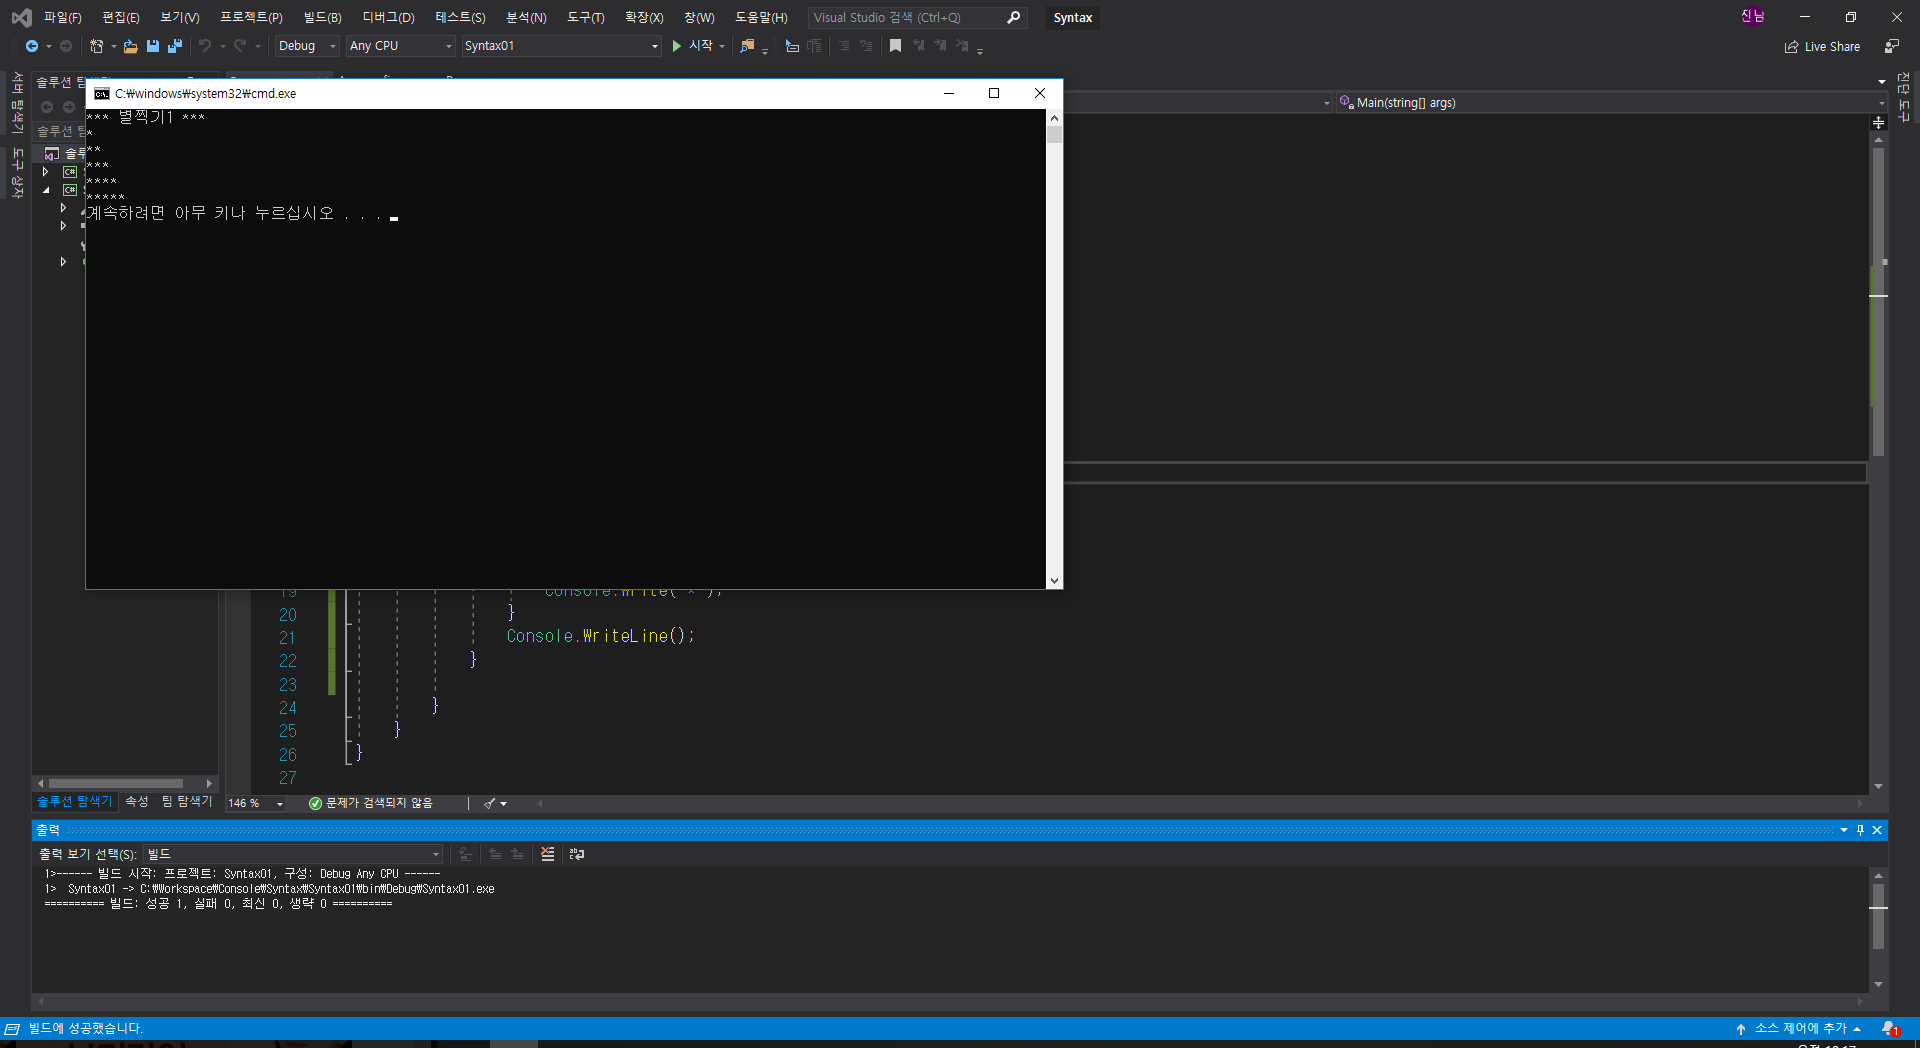
Task: Click the search magnifier icon
Action: click(1014, 17)
